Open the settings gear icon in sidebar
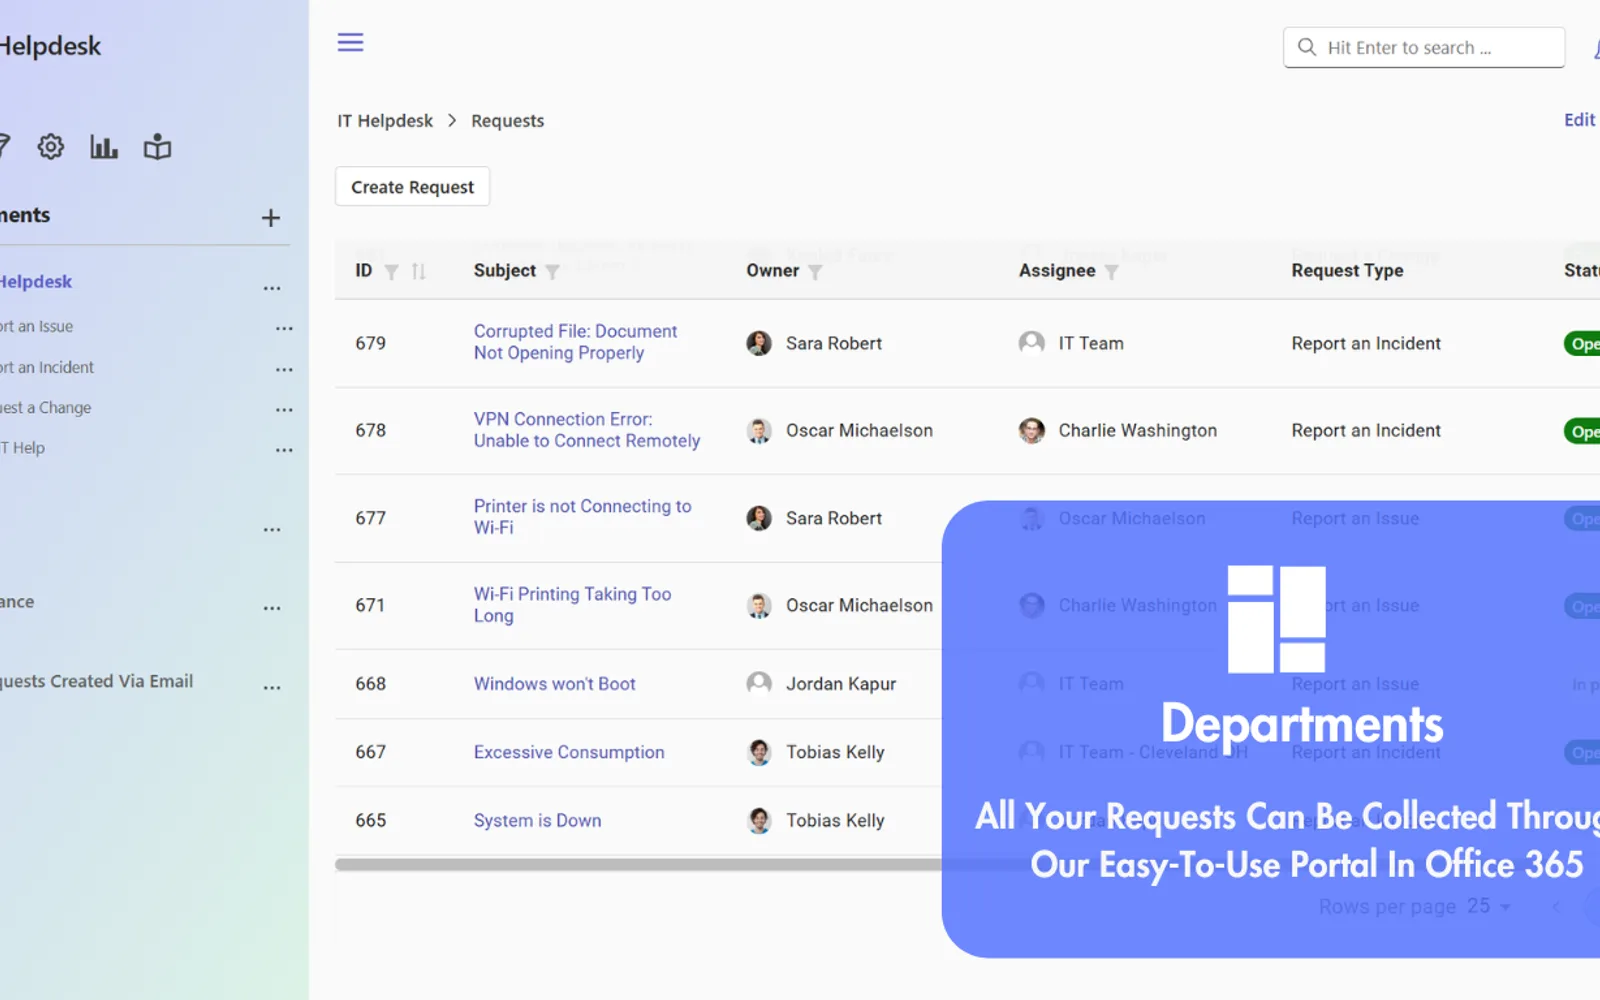 51,147
